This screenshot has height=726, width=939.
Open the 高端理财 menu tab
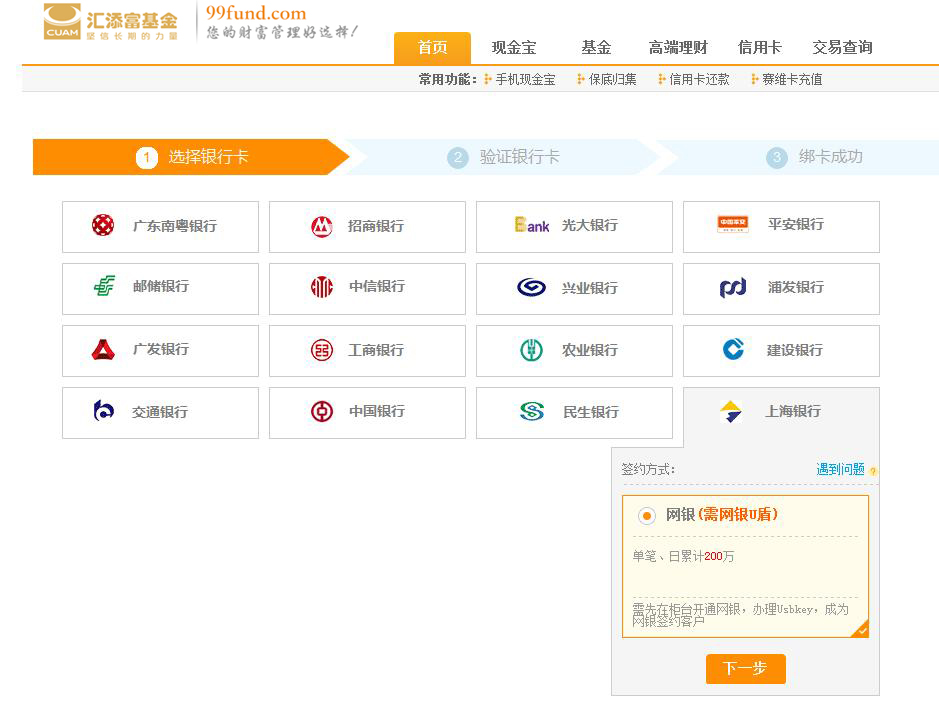coord(678,48)
